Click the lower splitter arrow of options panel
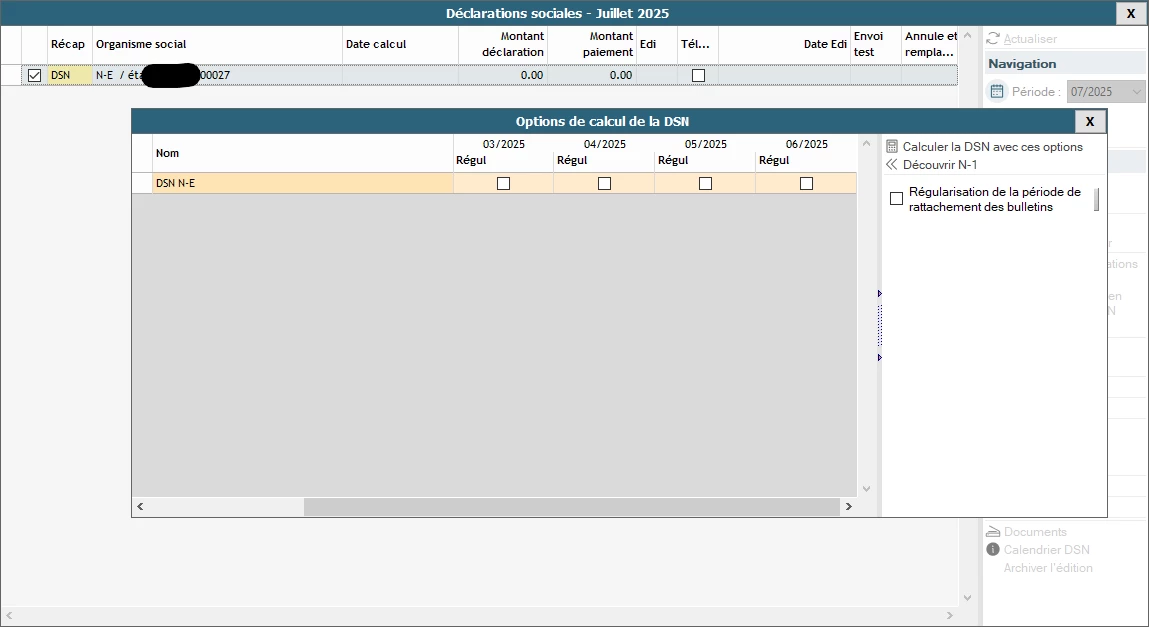Viewport: 1149px width, 627px height. pyautogui.click(x=879, y=357)
